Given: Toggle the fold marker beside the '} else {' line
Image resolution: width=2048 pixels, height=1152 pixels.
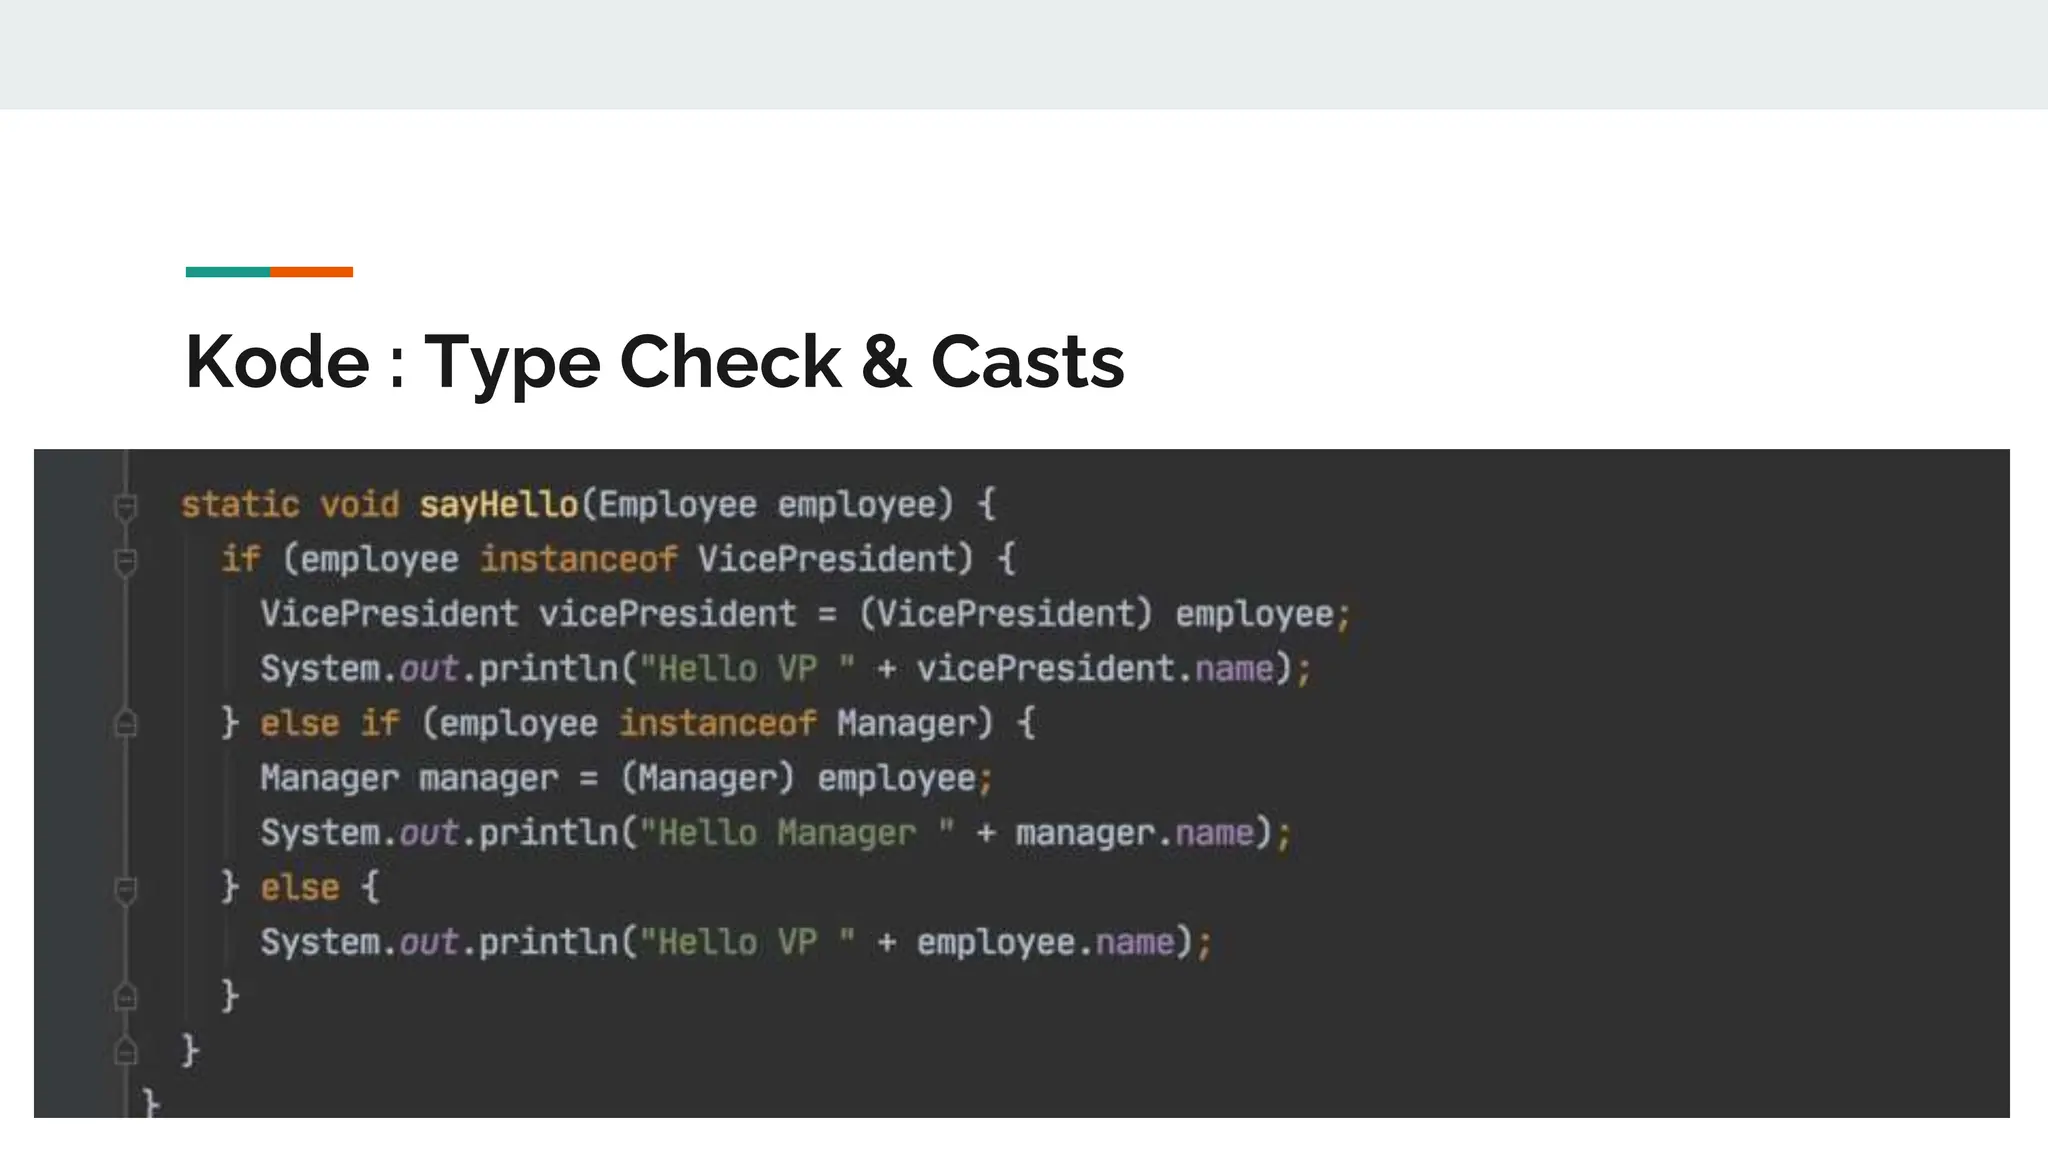Looking at the screenshot, I should coord(126,890).
